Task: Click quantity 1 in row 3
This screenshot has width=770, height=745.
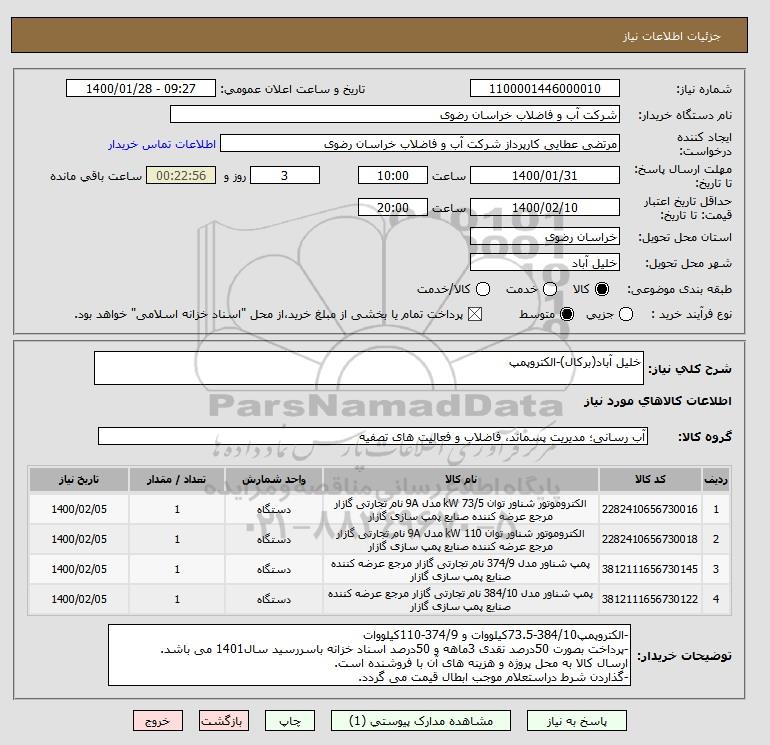Action: pos(177,569)
